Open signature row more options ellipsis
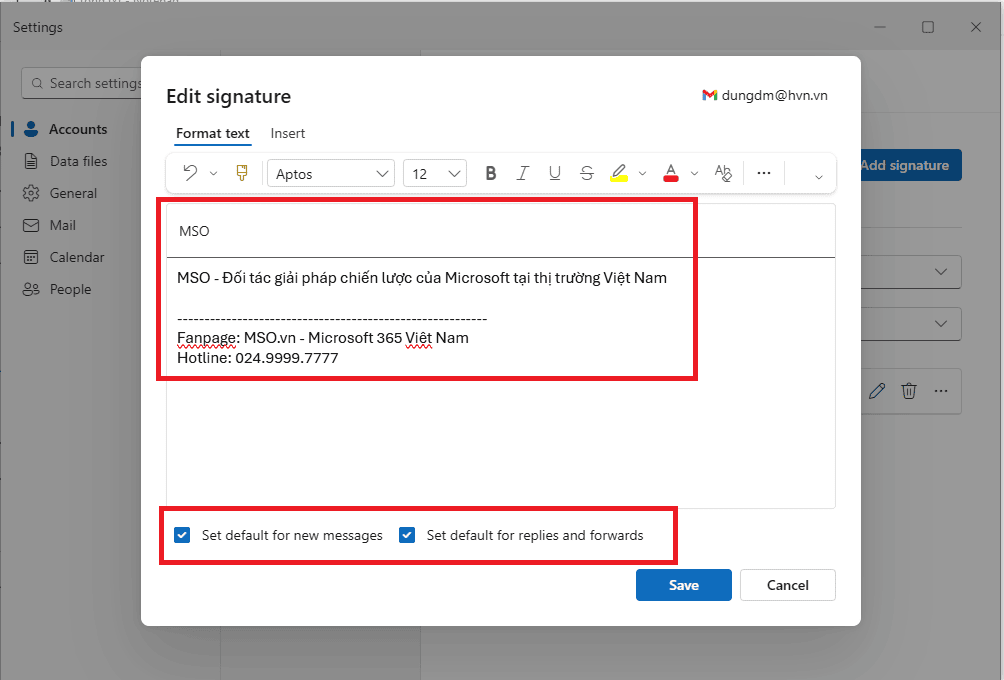 (941, 391)
